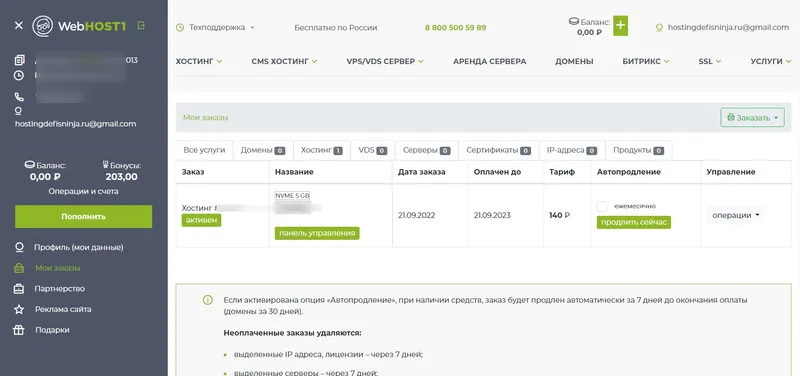
Task: Open ДОМЕНЫ menu item
Action: (574, 61)
